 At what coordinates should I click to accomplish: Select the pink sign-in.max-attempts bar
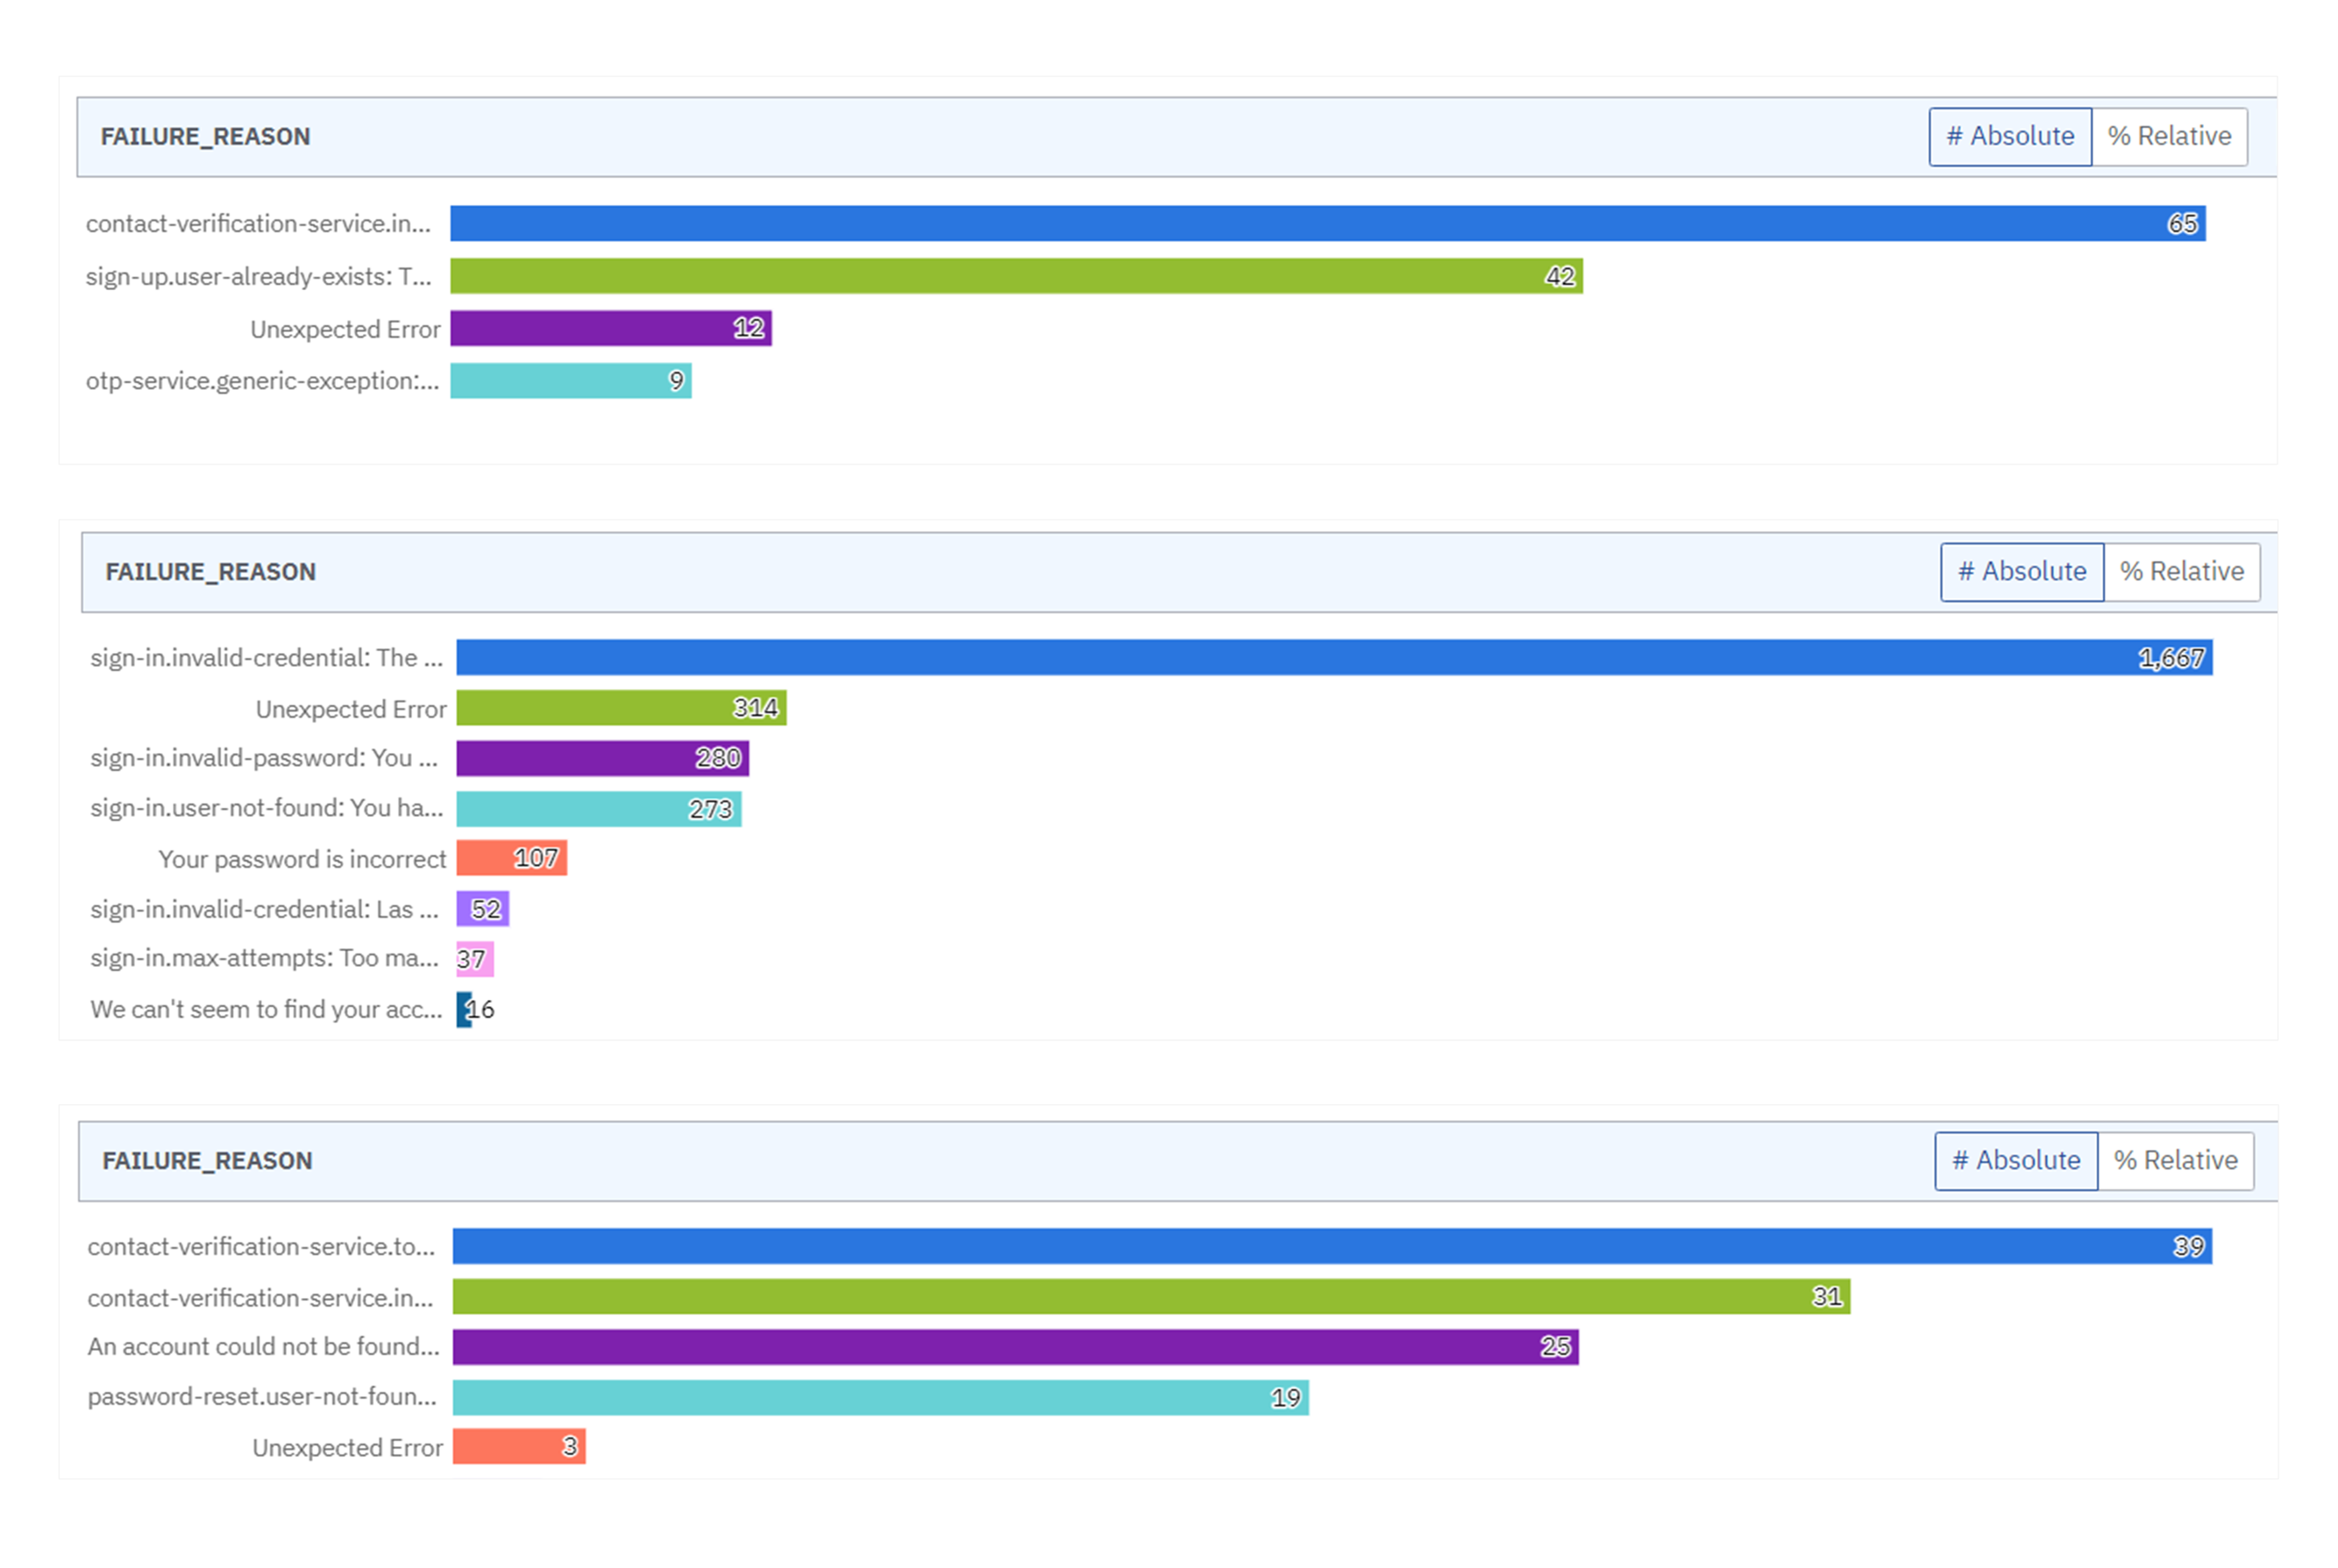475,959
